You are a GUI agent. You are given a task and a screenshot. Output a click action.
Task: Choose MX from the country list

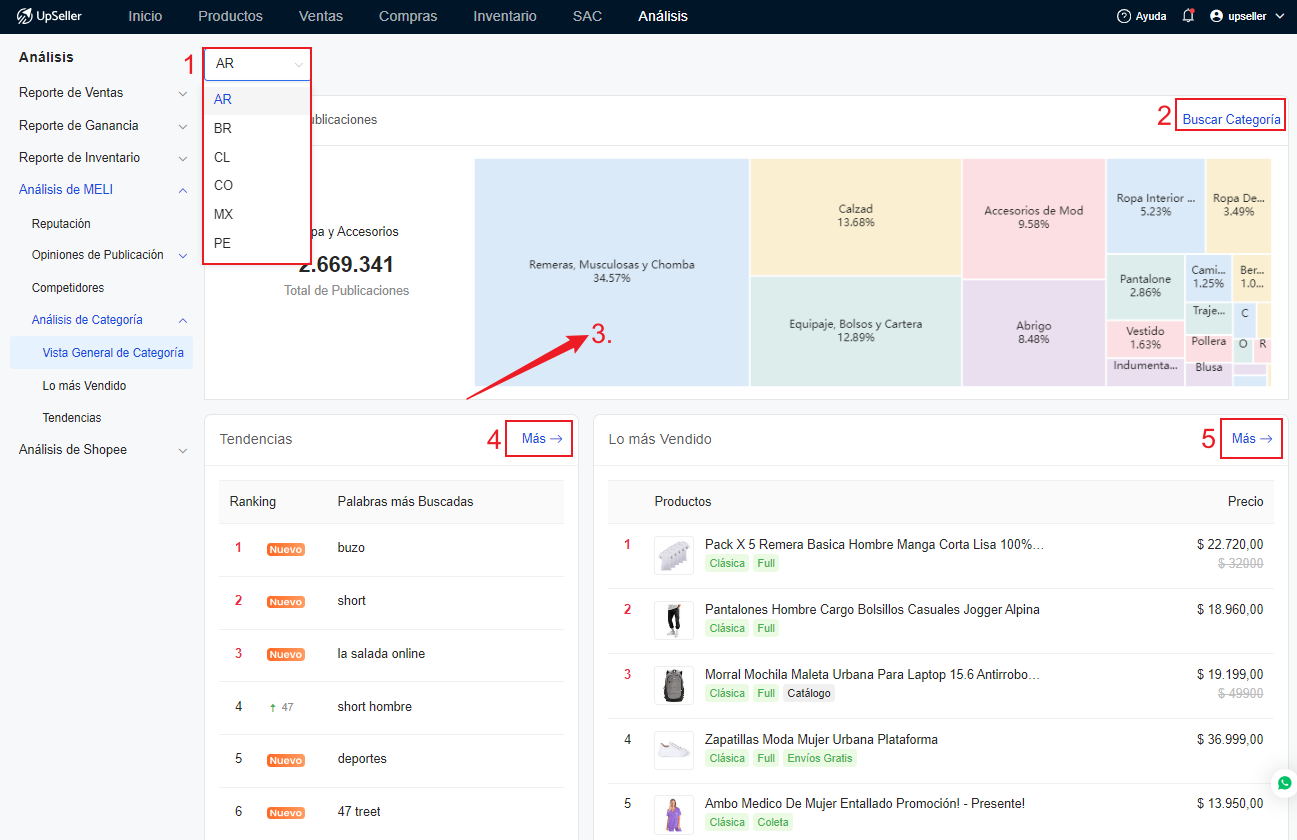223,214
